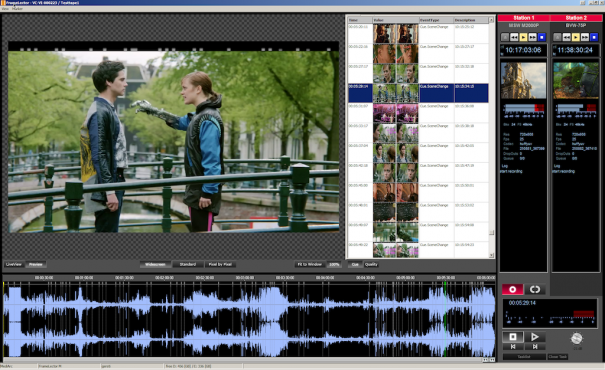Open the Quality tab

tap(371, 264)
